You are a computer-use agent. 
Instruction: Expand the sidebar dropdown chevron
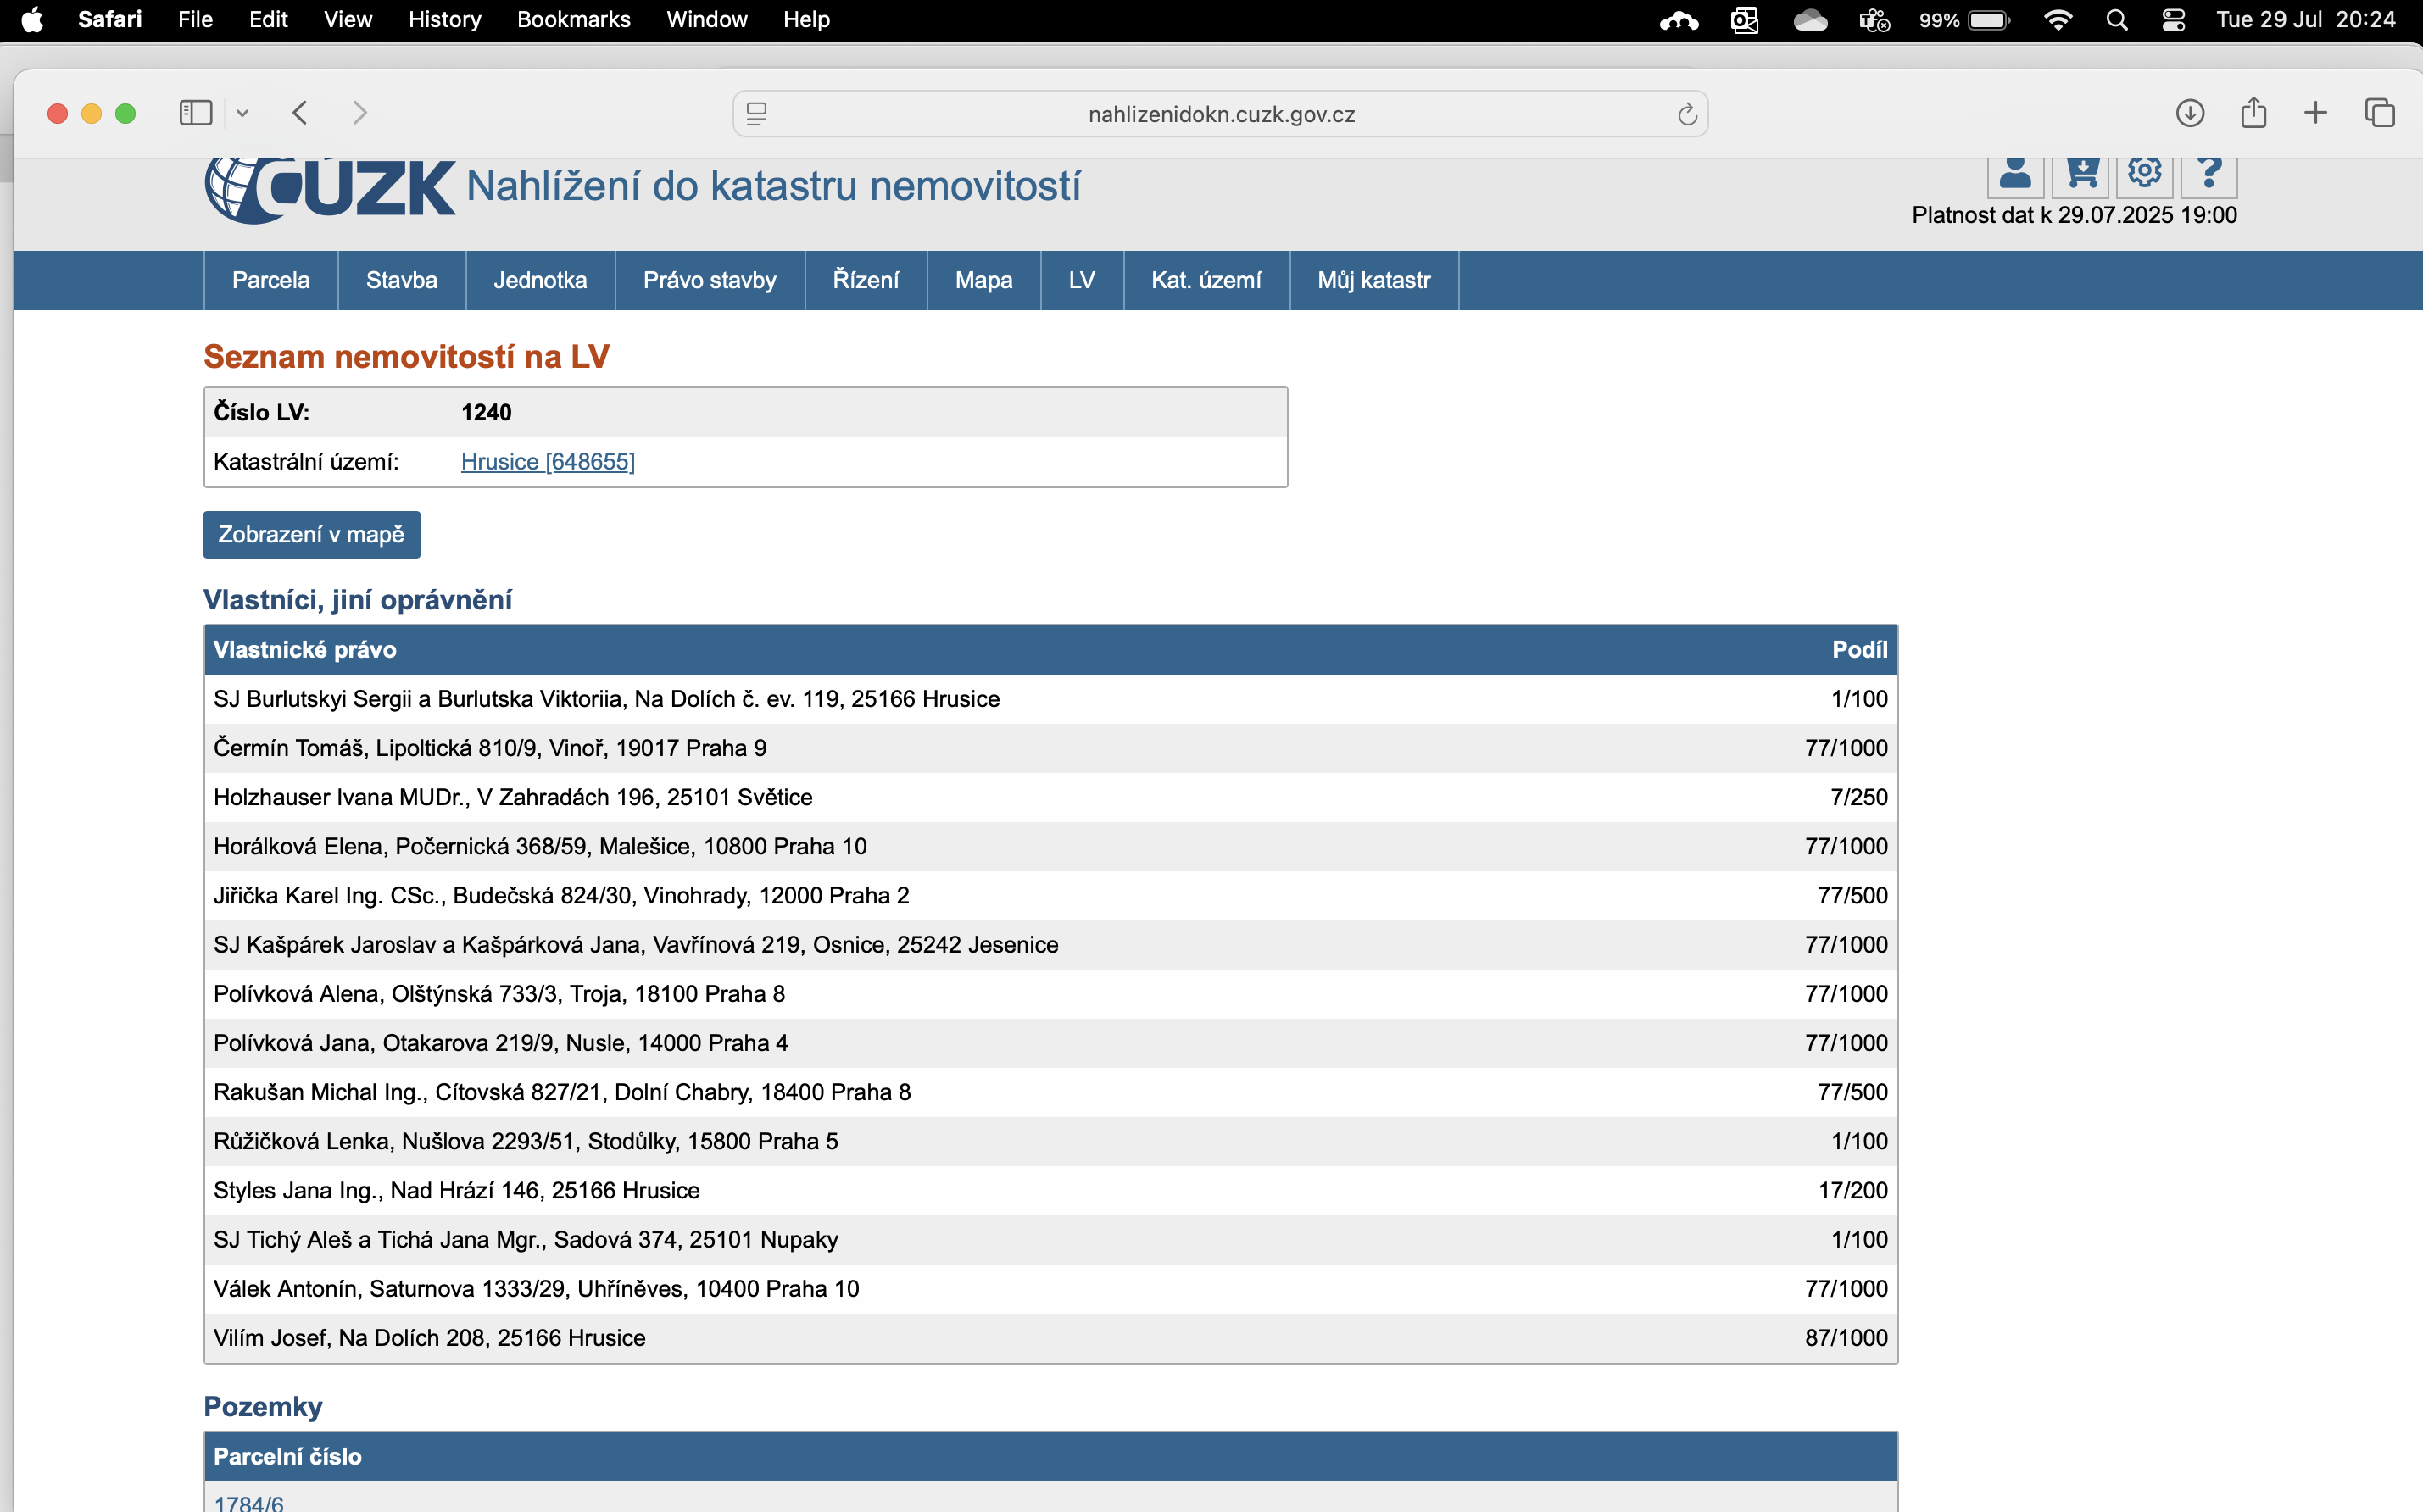[242, 114]
